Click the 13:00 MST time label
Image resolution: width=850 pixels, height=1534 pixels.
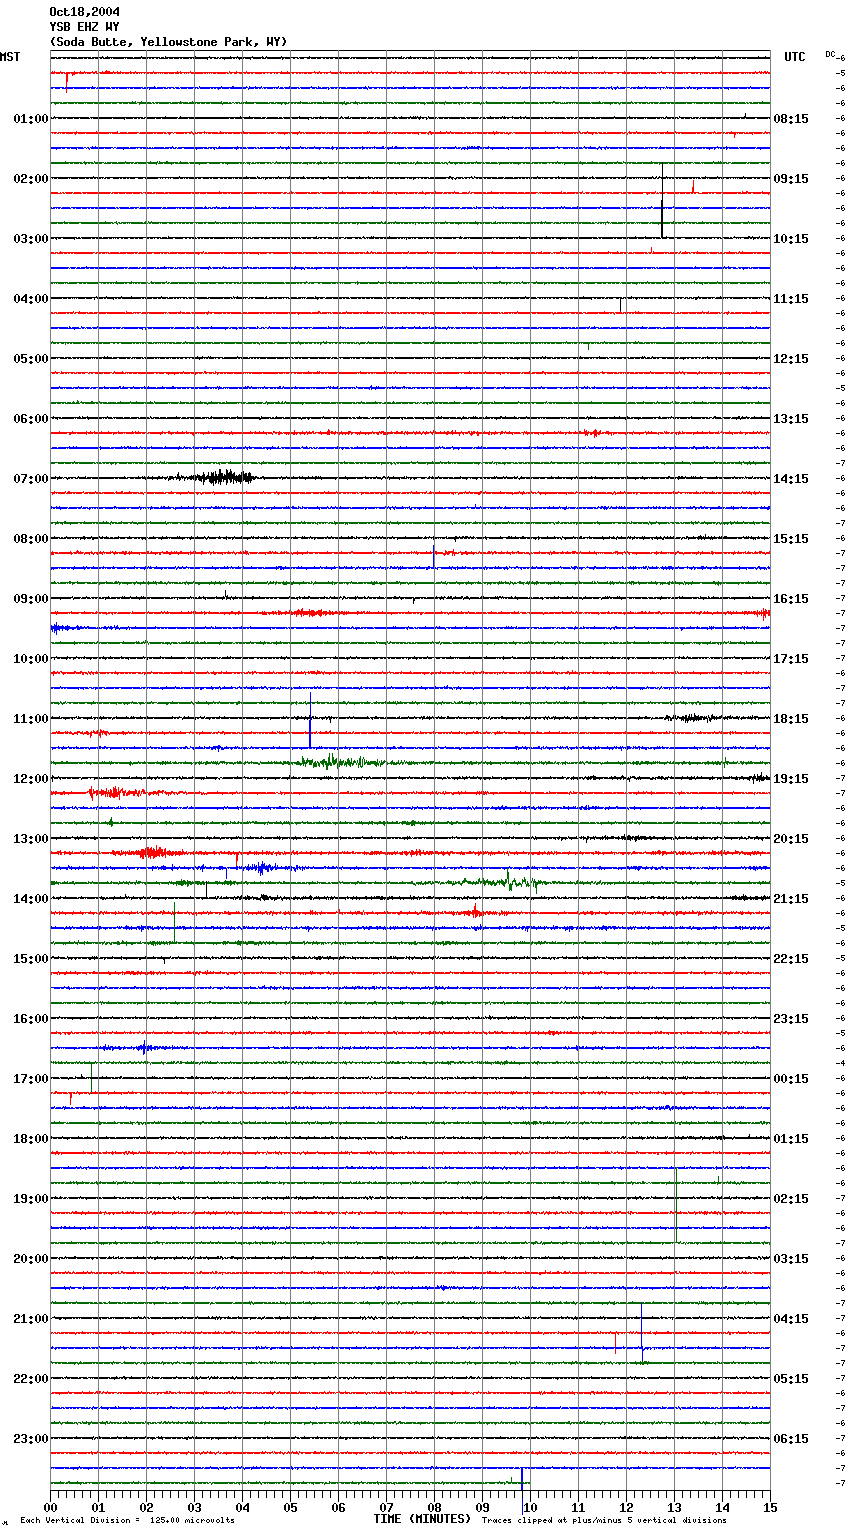[30, 839]
